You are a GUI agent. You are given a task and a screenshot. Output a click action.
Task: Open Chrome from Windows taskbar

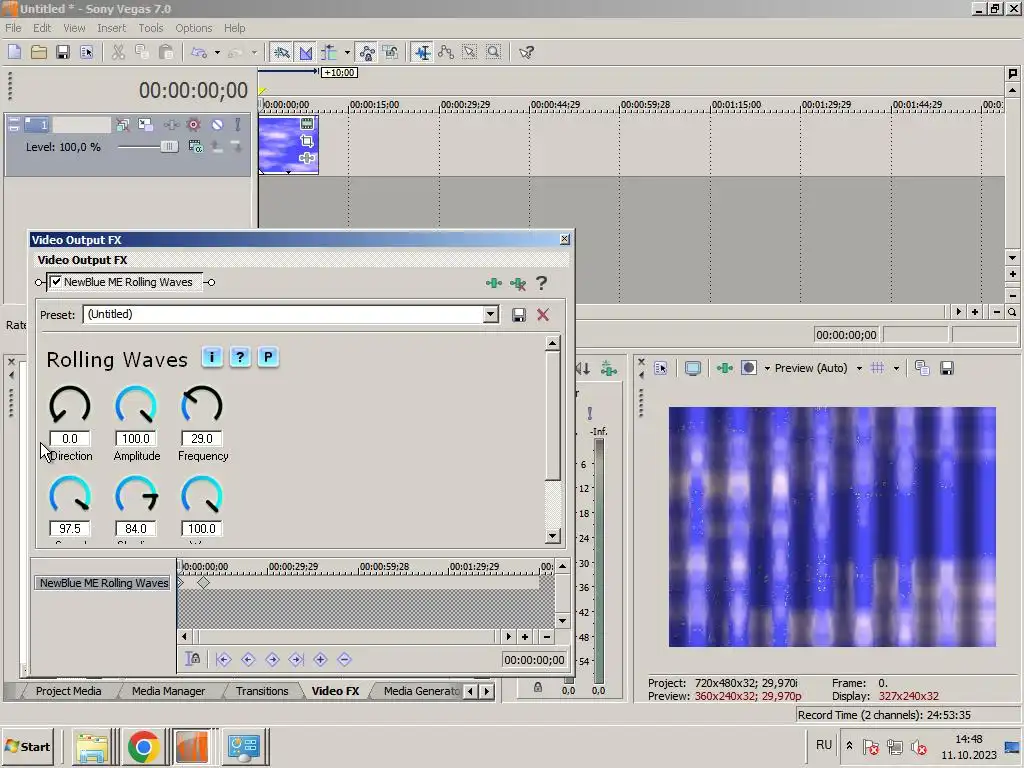coord(144,746)
